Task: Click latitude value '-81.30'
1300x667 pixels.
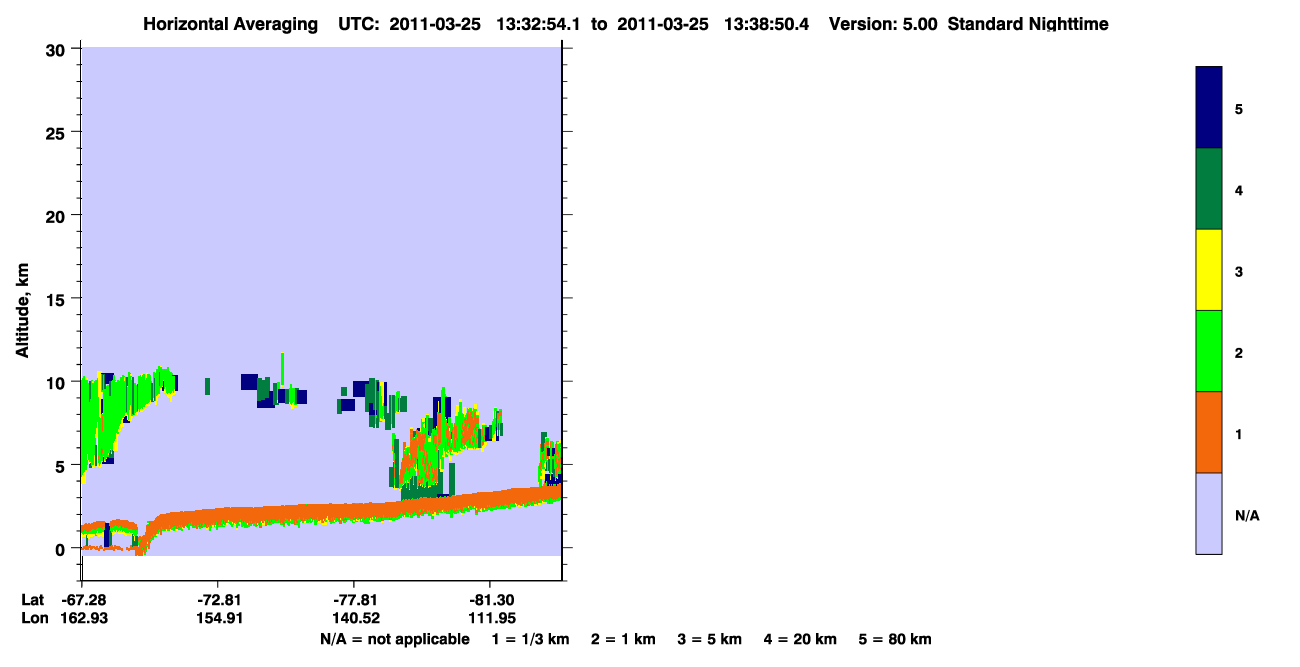Action: coord(491,600)
